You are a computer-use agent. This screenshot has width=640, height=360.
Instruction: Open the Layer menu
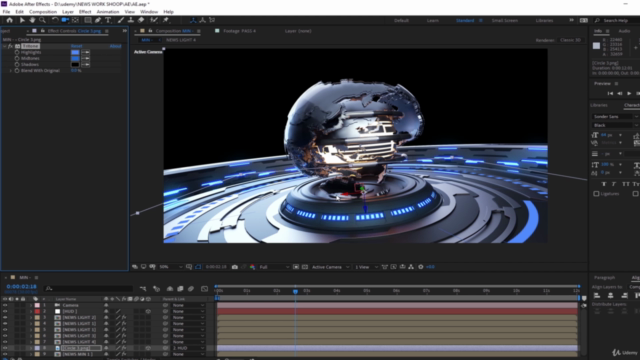[x=68, y=12]
